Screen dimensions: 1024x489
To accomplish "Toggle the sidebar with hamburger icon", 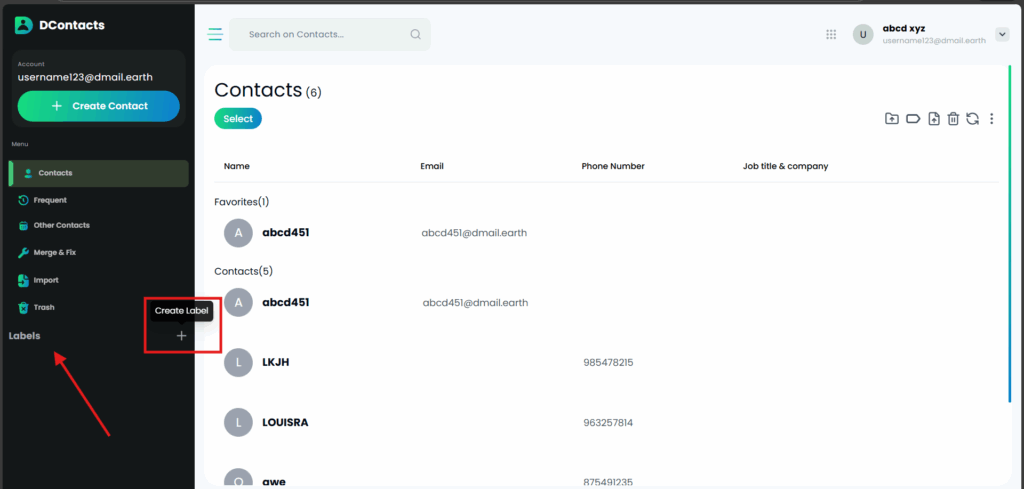I will coord(215,34).
